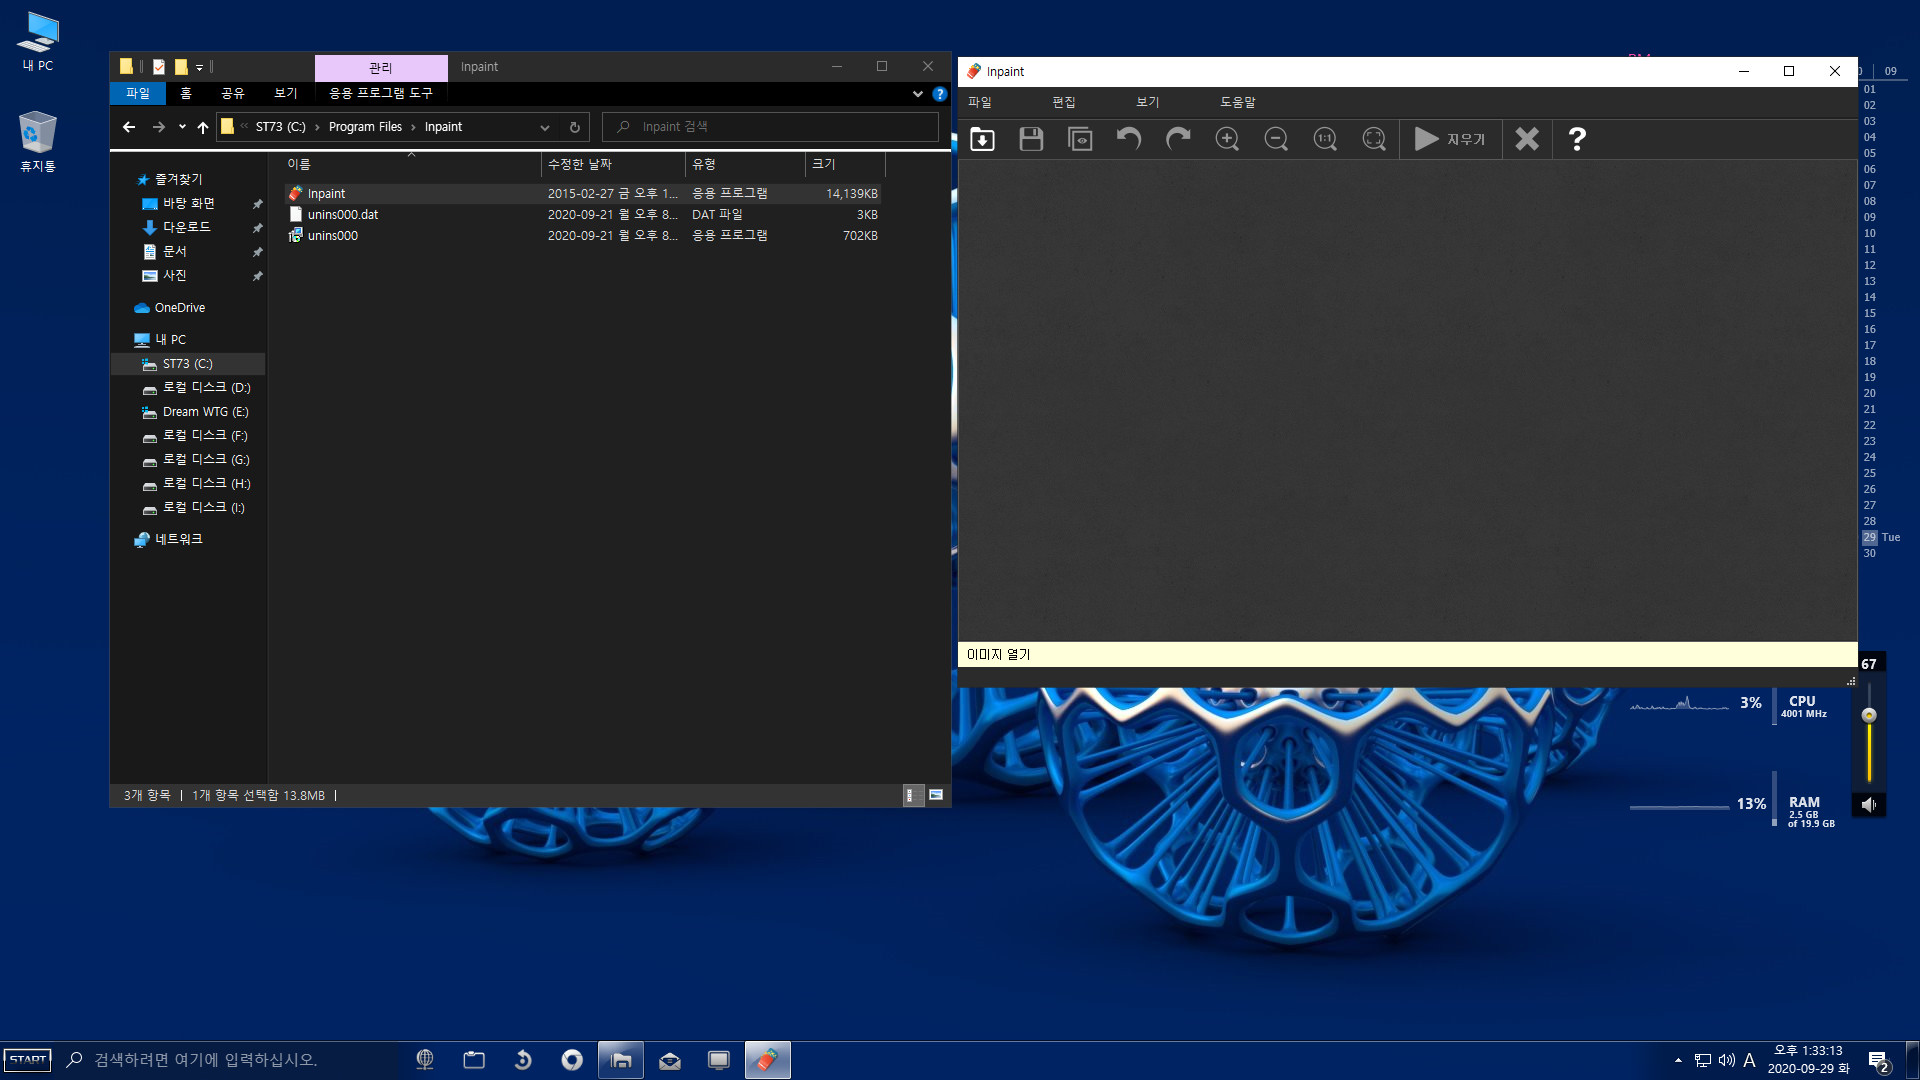Open the 도움말 menu in Inpaint
Image resolution: width=1920 pixels, height=1080 pixels.
click(x=1237, y=102)
